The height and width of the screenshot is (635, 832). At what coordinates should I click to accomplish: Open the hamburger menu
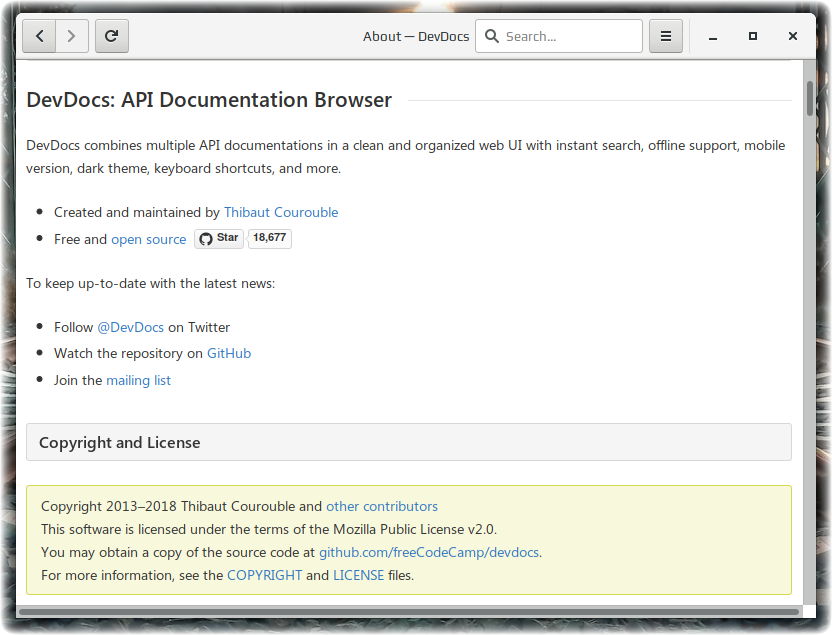coord(666,36)
